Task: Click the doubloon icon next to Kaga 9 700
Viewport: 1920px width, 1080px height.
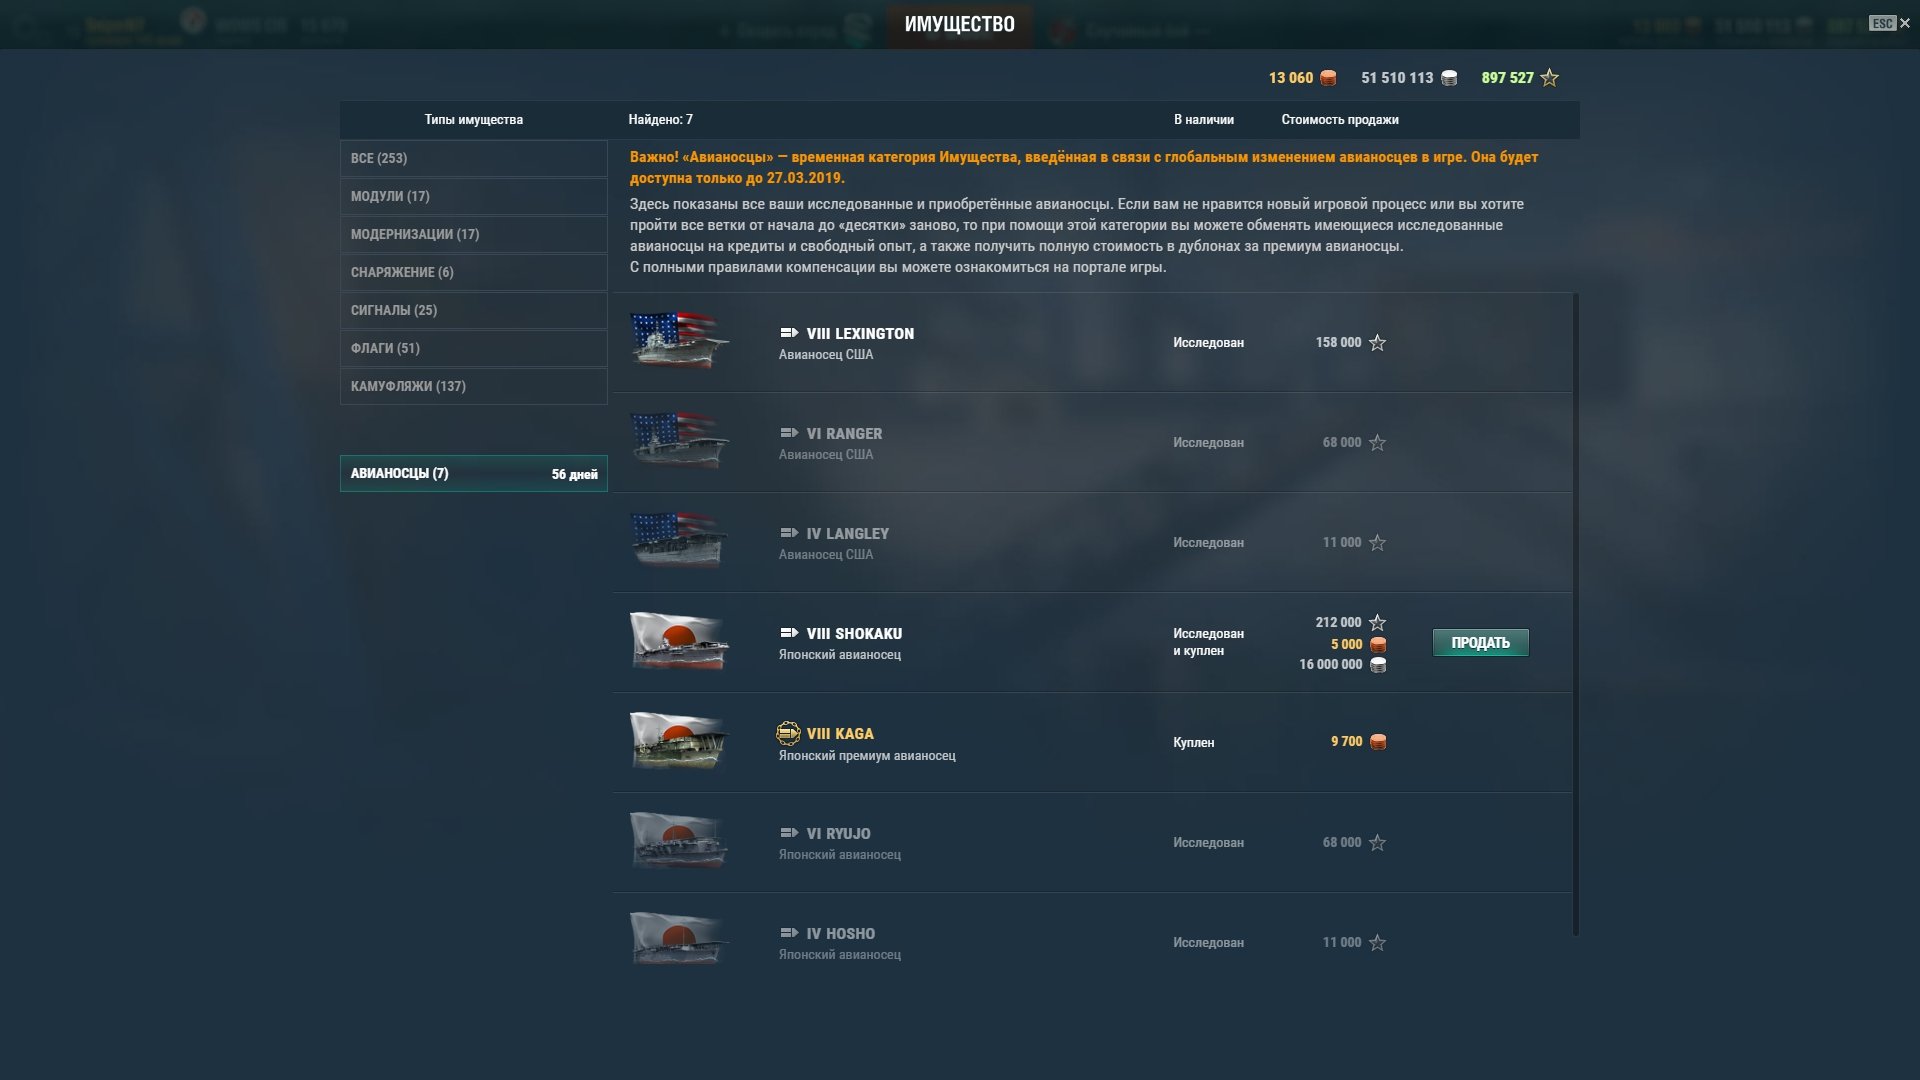Action: pyautogui.click(x=1378, y=742)
